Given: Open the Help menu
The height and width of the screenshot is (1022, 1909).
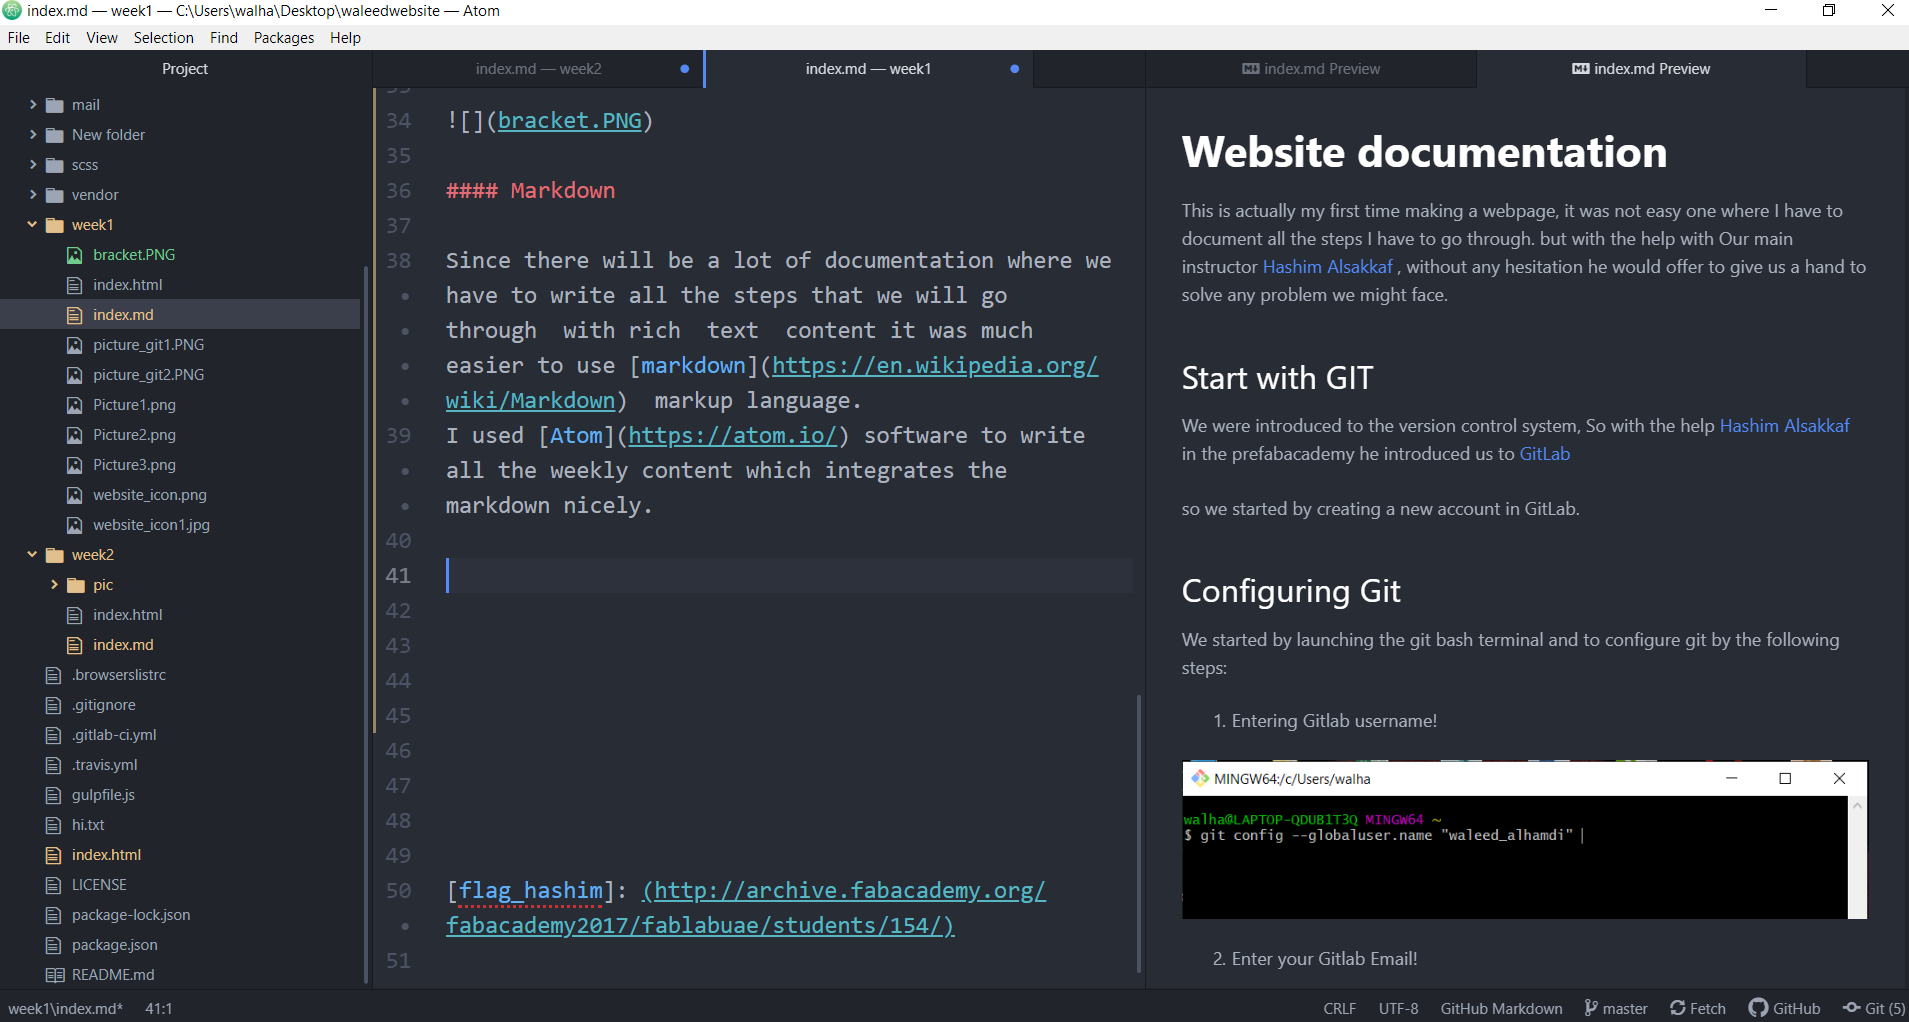Looking at the screenshot, I should pos(346,38).
